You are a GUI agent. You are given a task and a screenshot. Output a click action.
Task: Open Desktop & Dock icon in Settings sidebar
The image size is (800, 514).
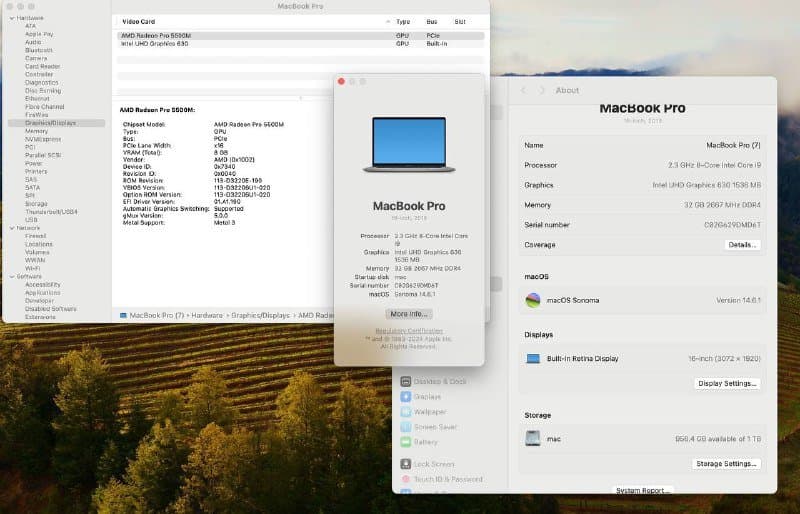tap(406, 381)
